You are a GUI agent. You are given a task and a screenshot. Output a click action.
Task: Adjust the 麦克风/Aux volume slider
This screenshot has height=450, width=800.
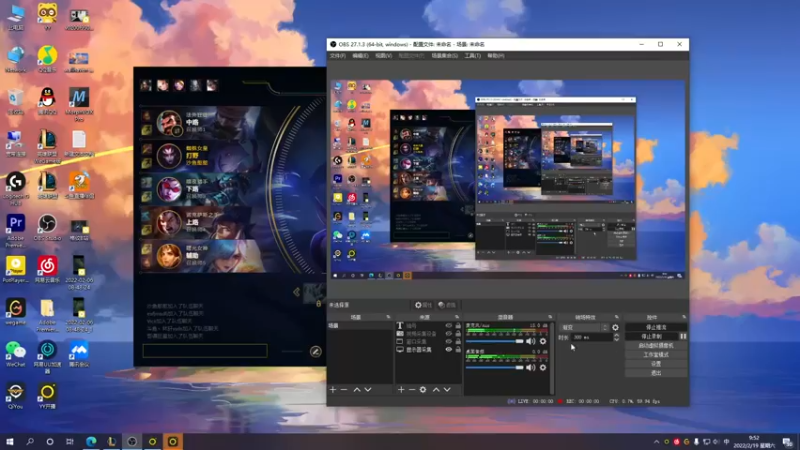[494, 341]
